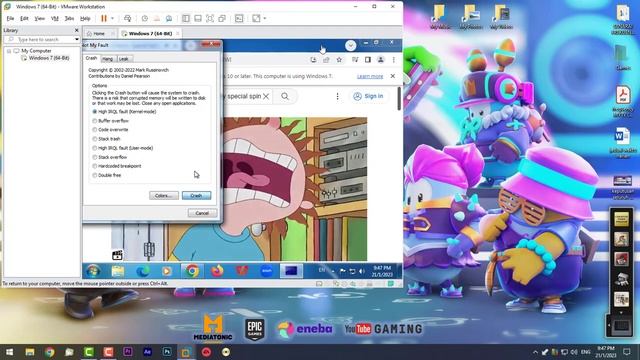The width and height of the screenshot is (640, 360).
Task: Clear the special spin search text
Action: click(x=266, y=96)
